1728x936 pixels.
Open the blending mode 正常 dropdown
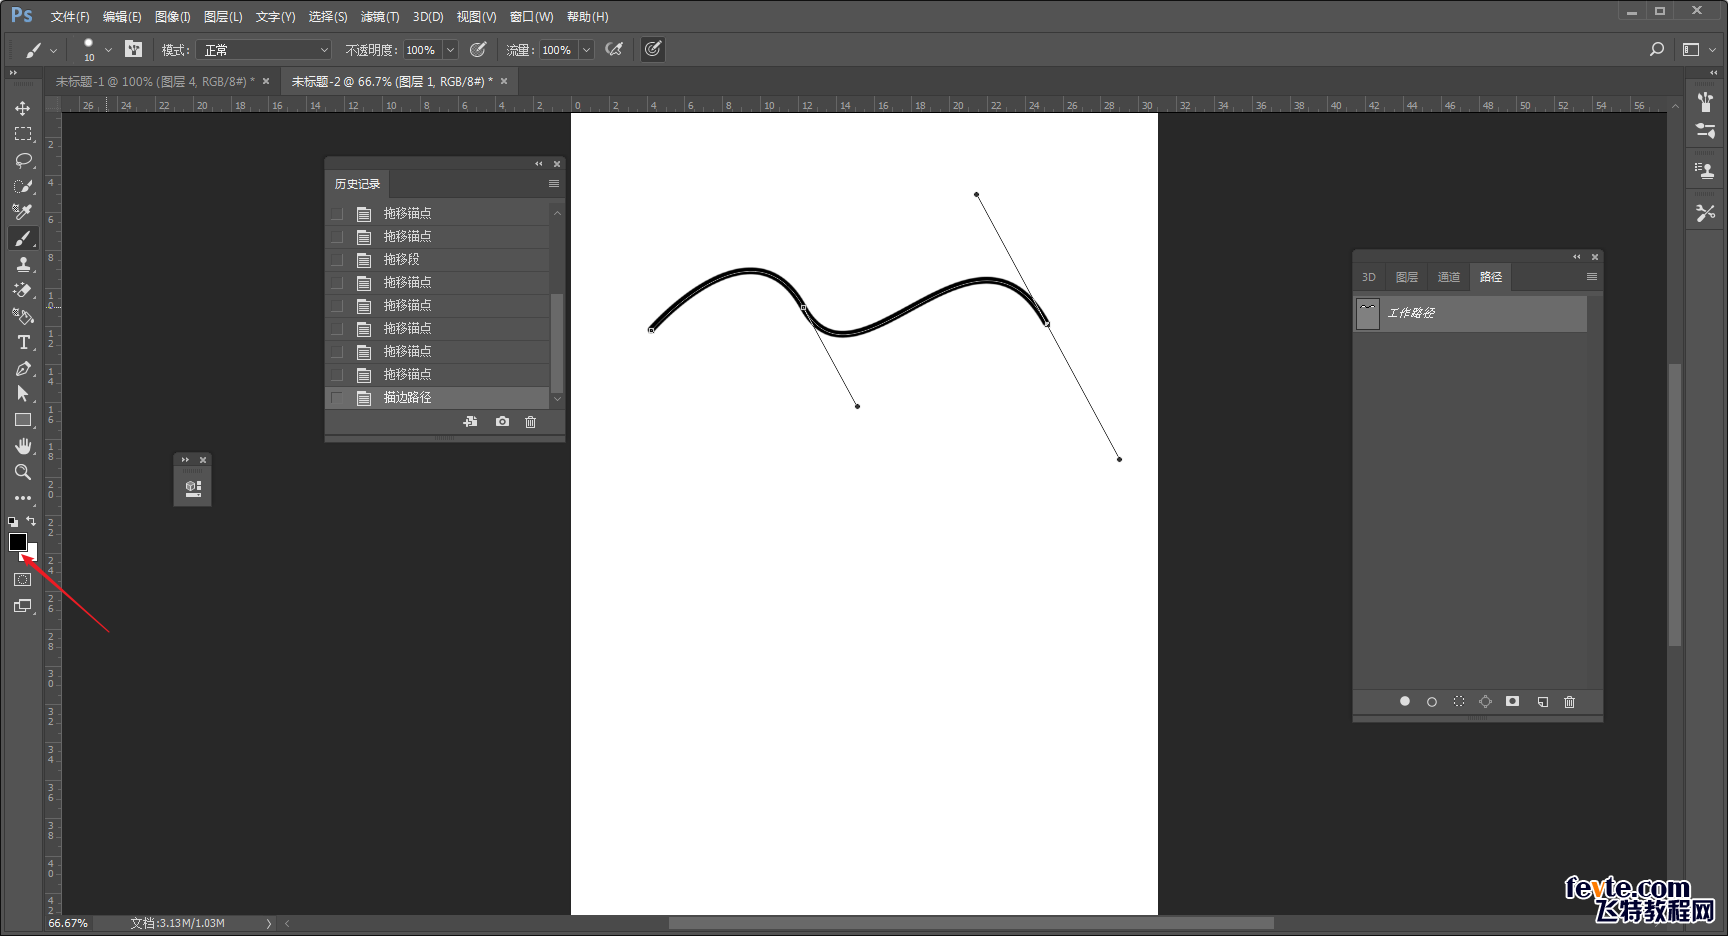tap(264, 50)
